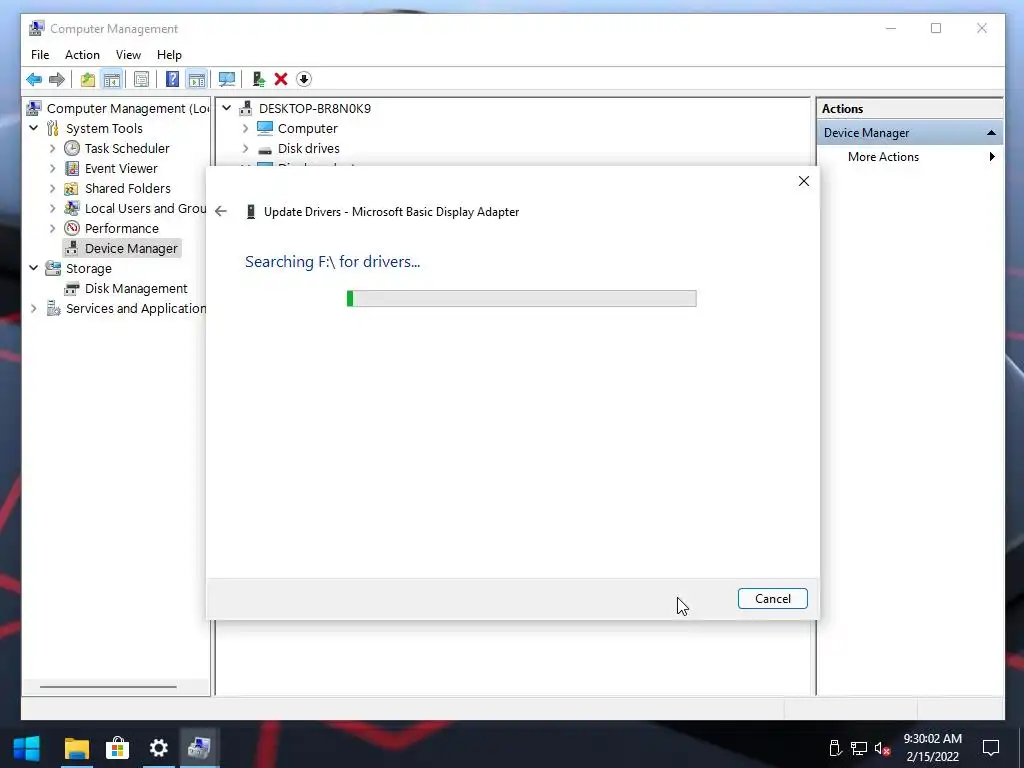
Task: Click Scan for hardware changes monitor icon
Action: click(x=227, y=80)
